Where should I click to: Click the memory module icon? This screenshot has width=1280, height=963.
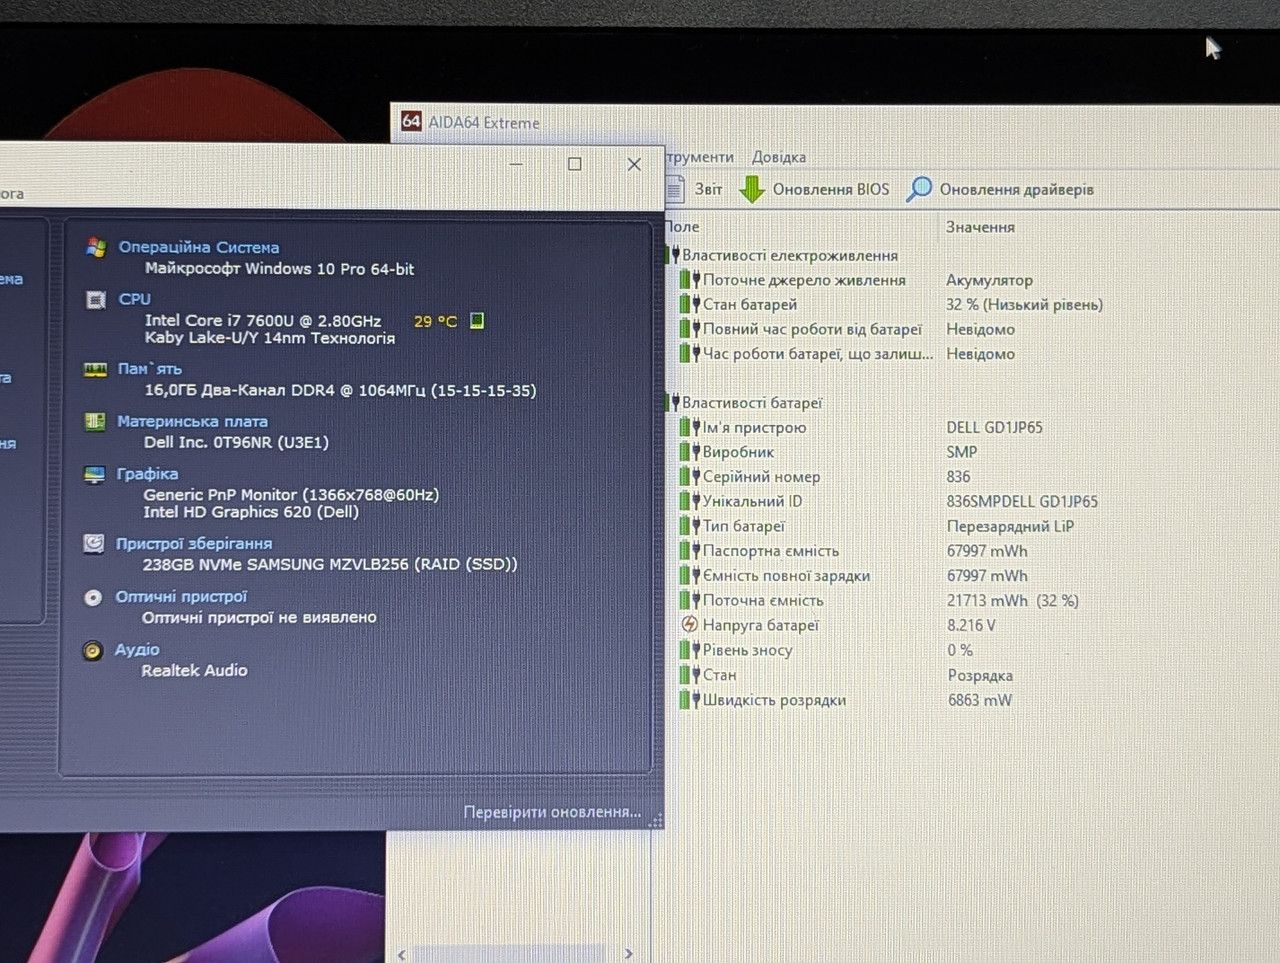95,370
